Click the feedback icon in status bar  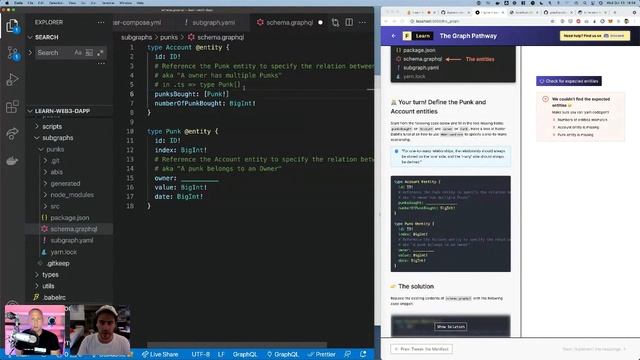coord(347,354)
